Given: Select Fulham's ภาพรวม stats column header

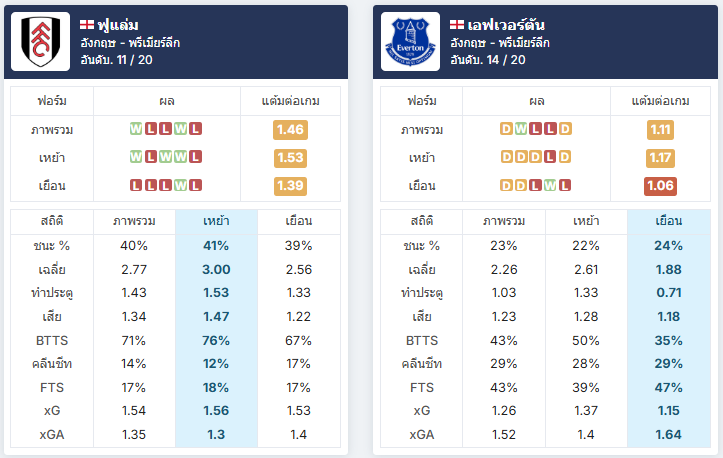Looking at the screenshot, I should 134,221.
